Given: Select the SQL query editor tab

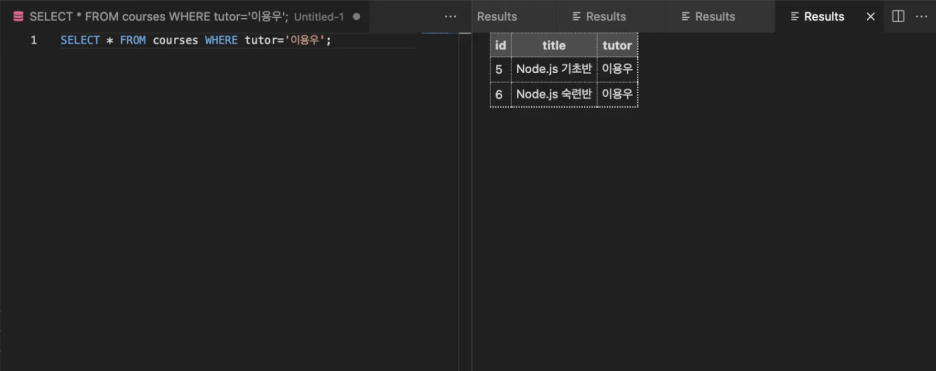Looking at the screenshot, I should click(184, 17).
